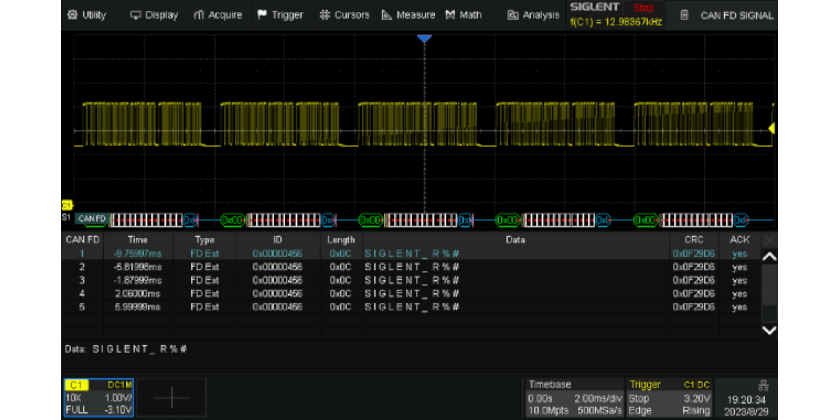Image resolution: width=840 pixels, height=420 pixels.
Task: Open the Analysis menu
Action: (533, 15)
